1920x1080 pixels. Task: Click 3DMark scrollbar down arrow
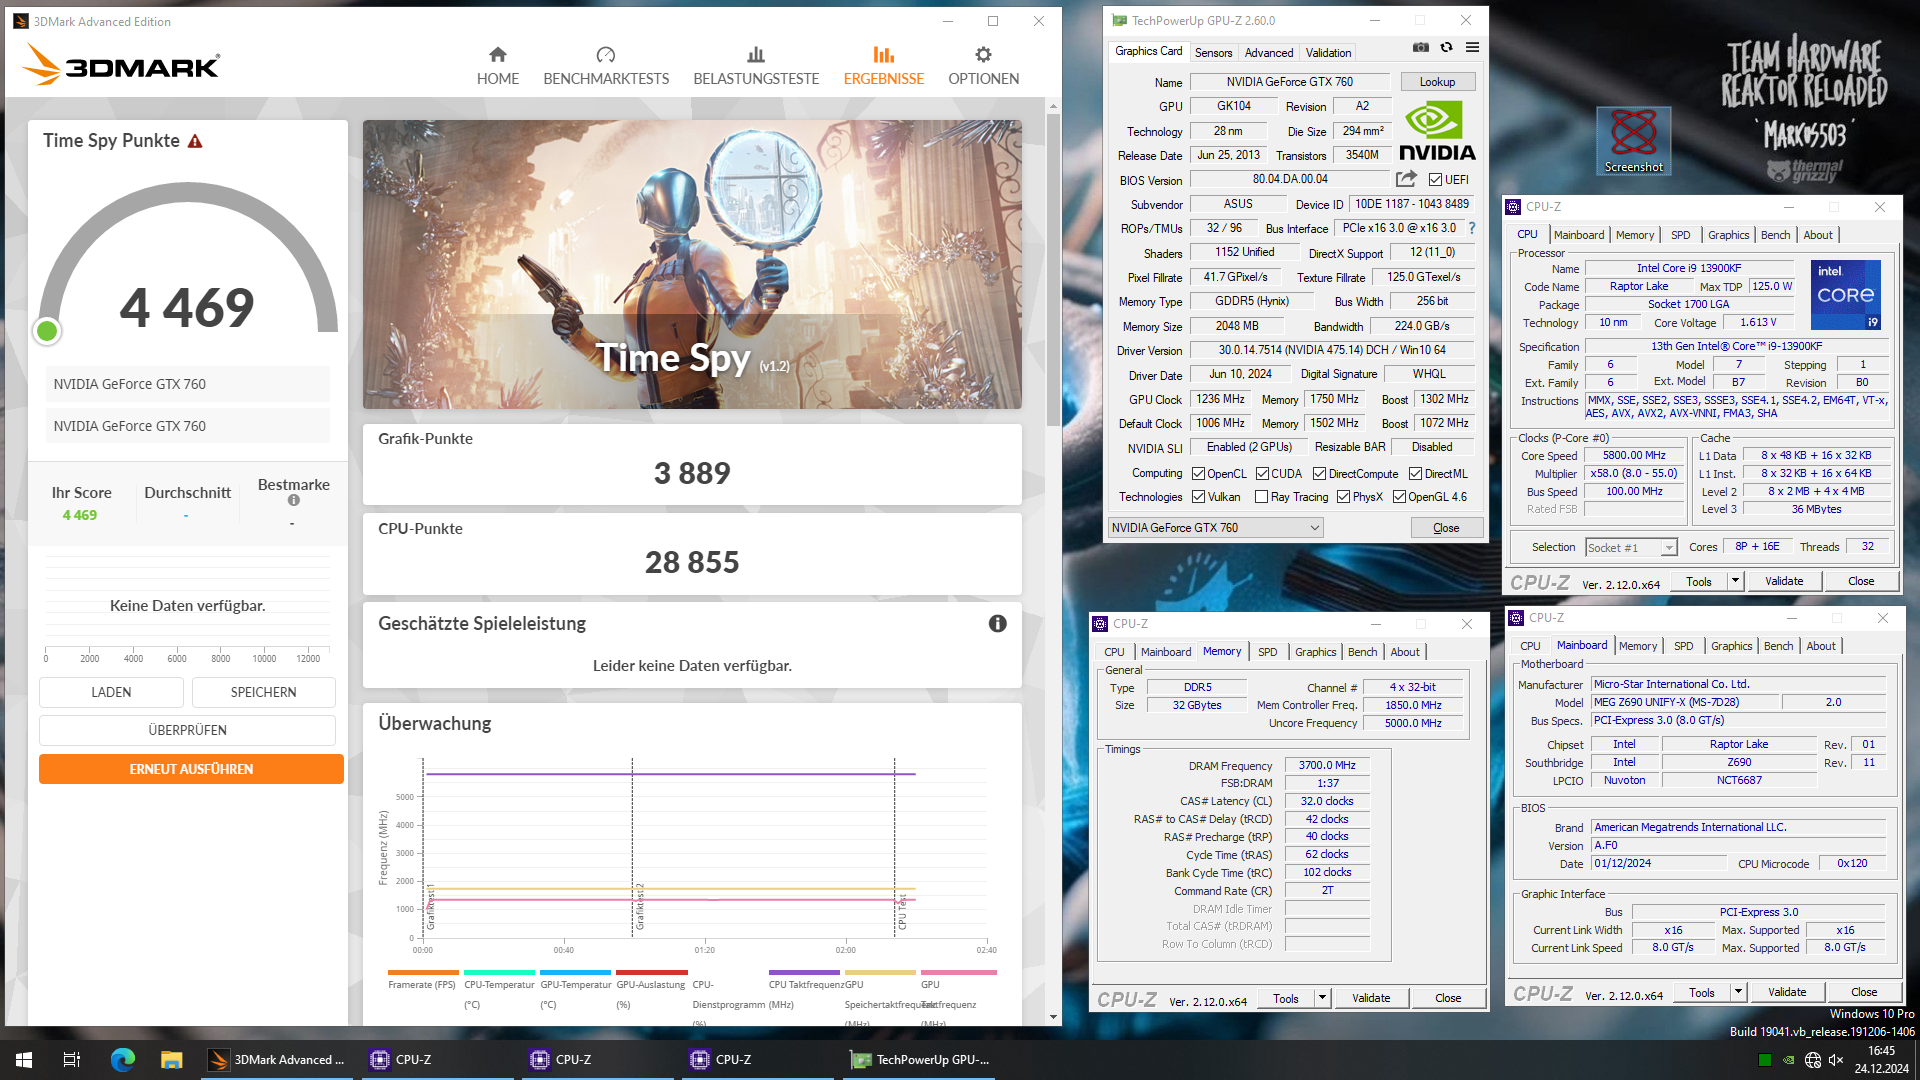pos(1053,1017)
